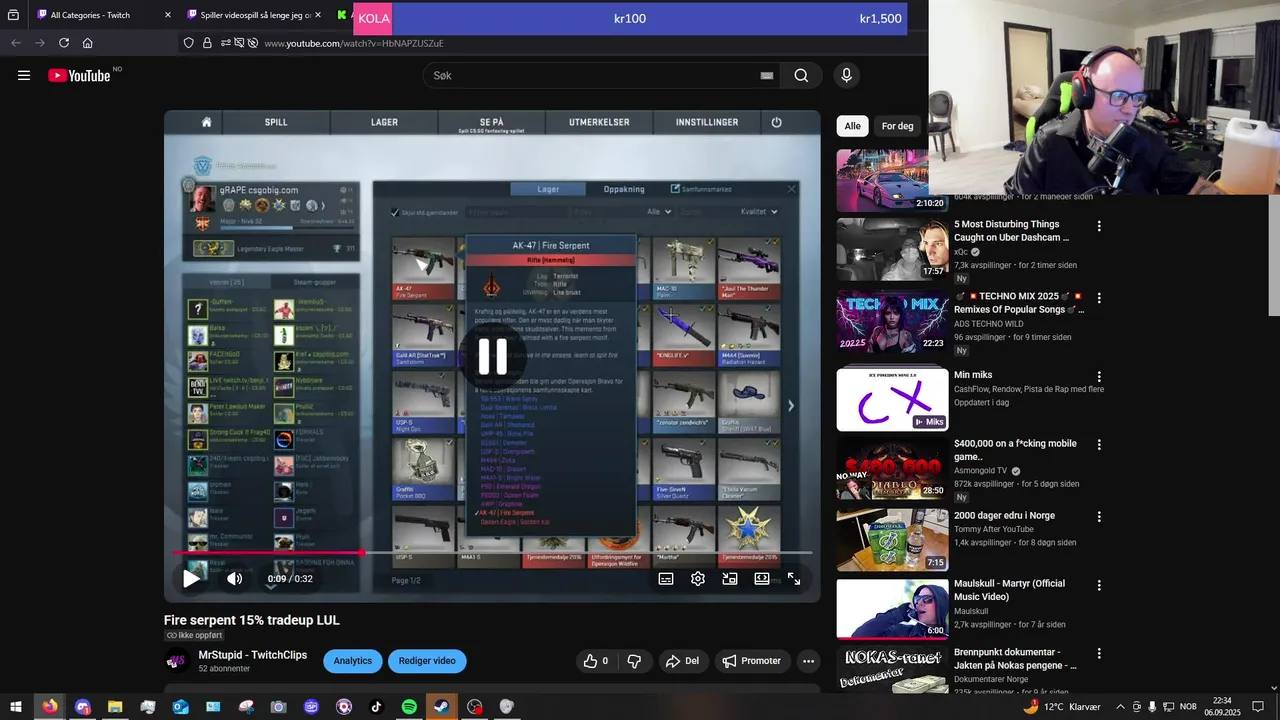This screenshot has height=720, width=1280.
Task: Navigate back in Firefox
Action: (16, 43)
